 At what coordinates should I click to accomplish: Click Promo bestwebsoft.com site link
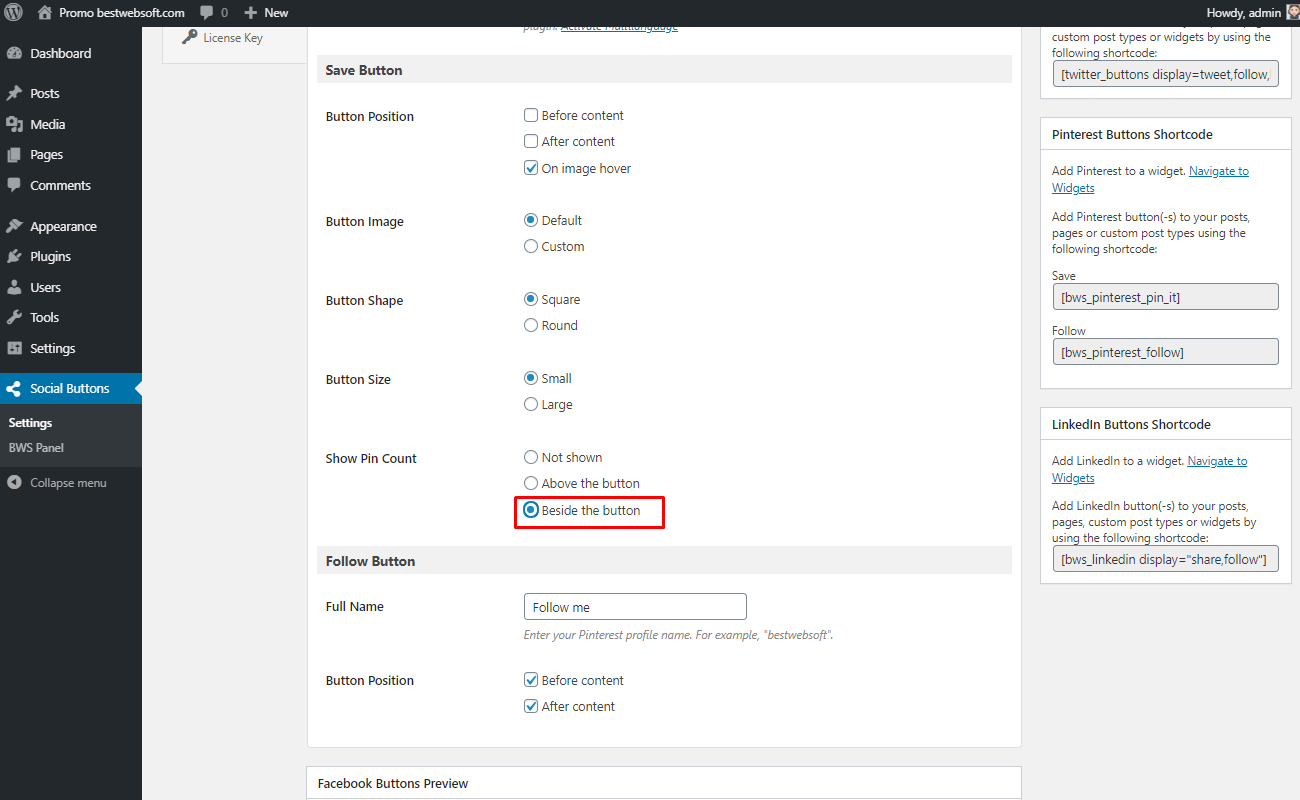(x=122, y=13)
